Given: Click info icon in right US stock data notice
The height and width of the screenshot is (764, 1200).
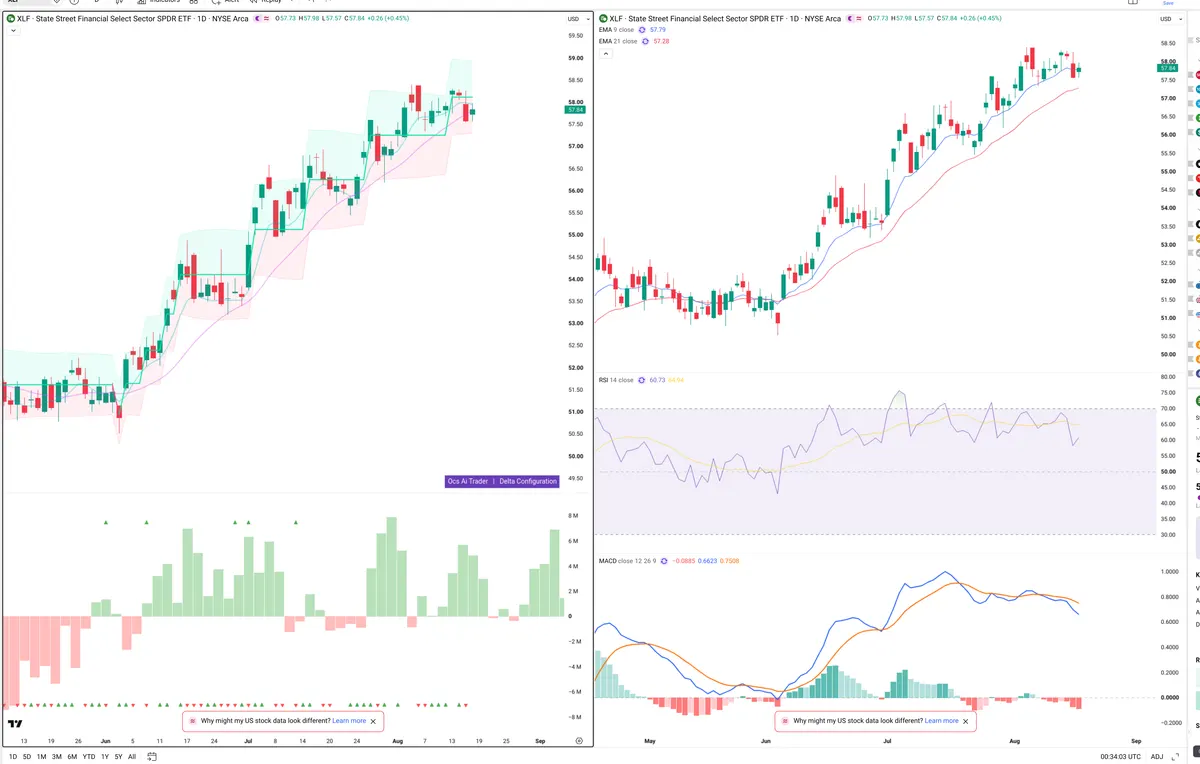Looking at the screenshot, I should (786, 720).
